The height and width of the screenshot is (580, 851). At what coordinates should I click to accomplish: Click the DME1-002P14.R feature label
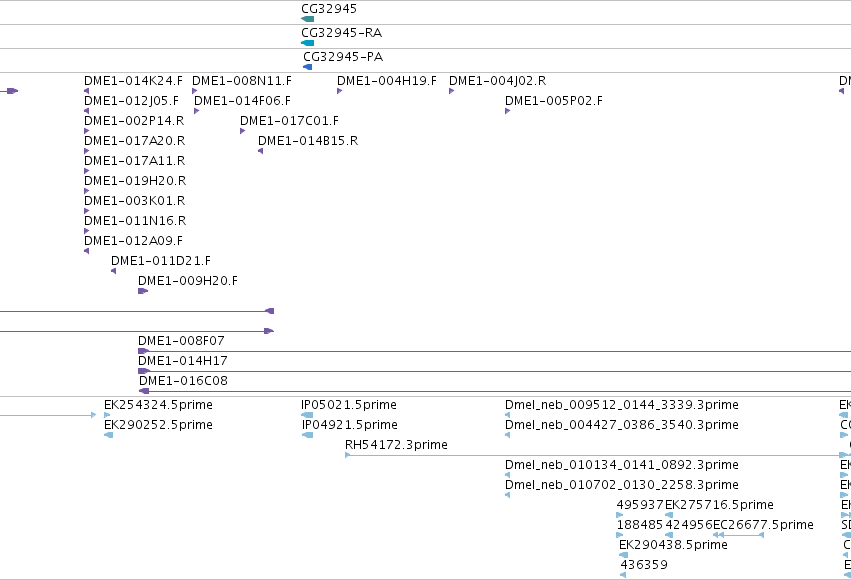point(134,121)
